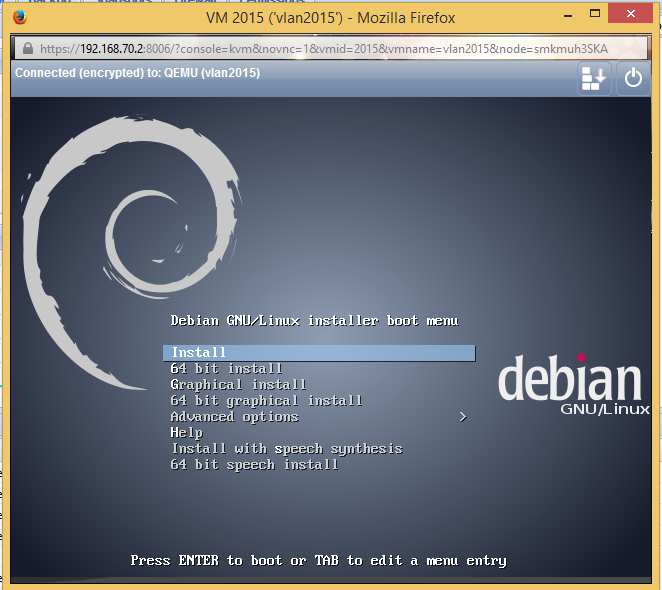Viewport: 662px width, 590px height.
Task: Expand the Advanced options submenu arrow
Action: (463, 417)
